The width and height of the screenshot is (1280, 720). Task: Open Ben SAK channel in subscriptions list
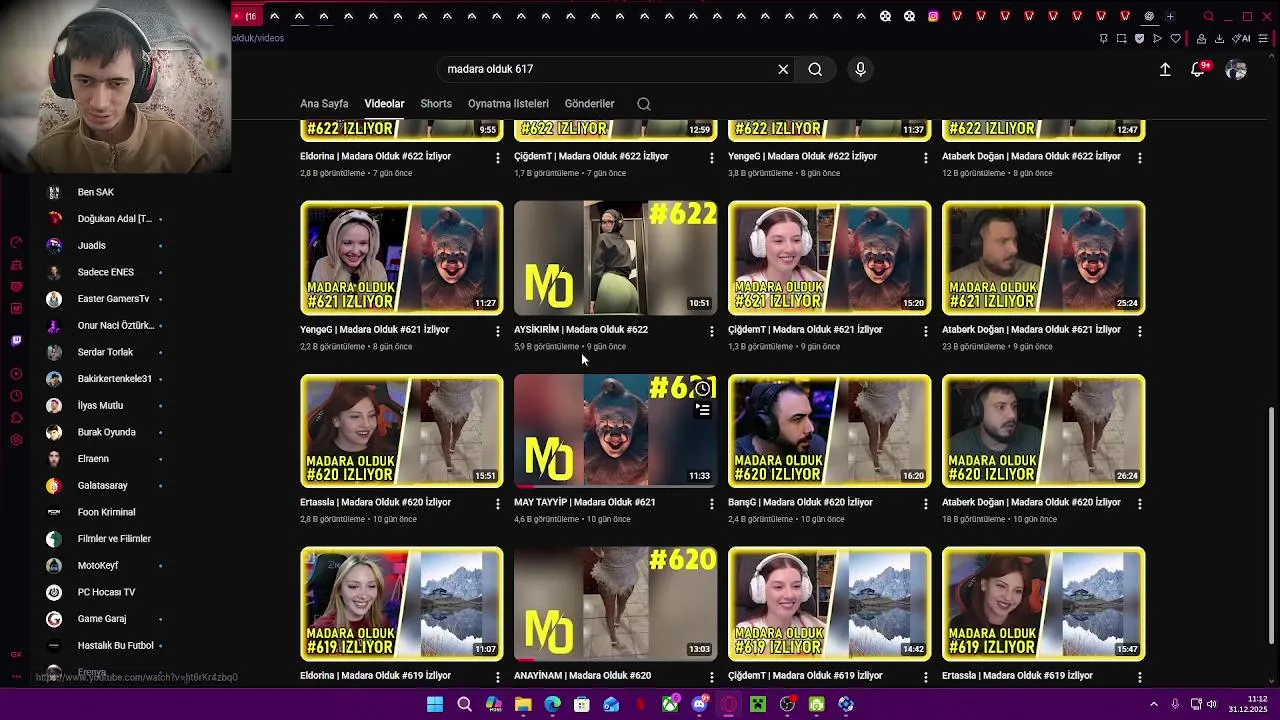point(95,192)
